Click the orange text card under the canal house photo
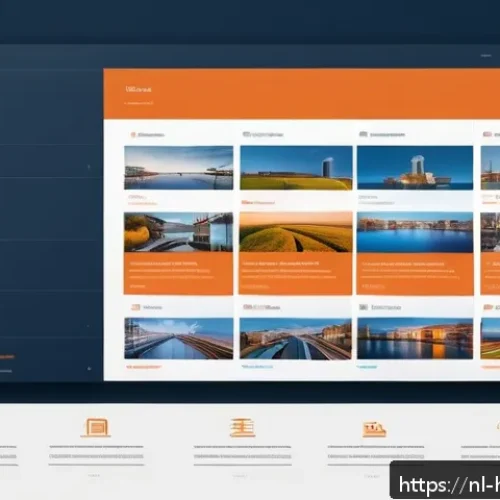Image resolution: width=500 pixels, height=500 pixels. (178, 274)
